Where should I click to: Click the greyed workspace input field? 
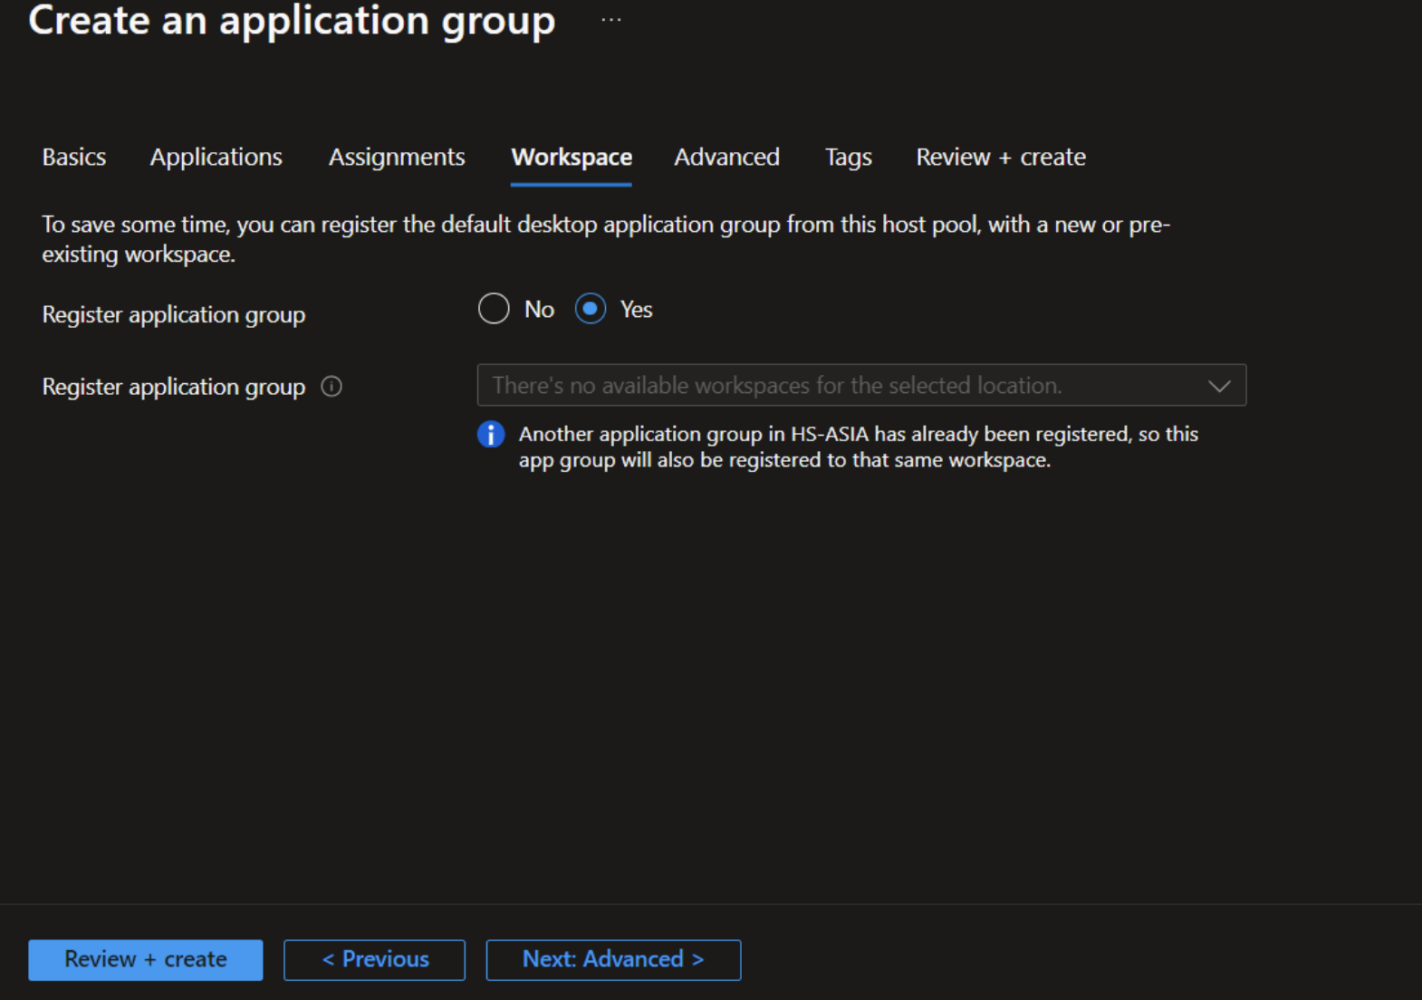click(800, 385)
